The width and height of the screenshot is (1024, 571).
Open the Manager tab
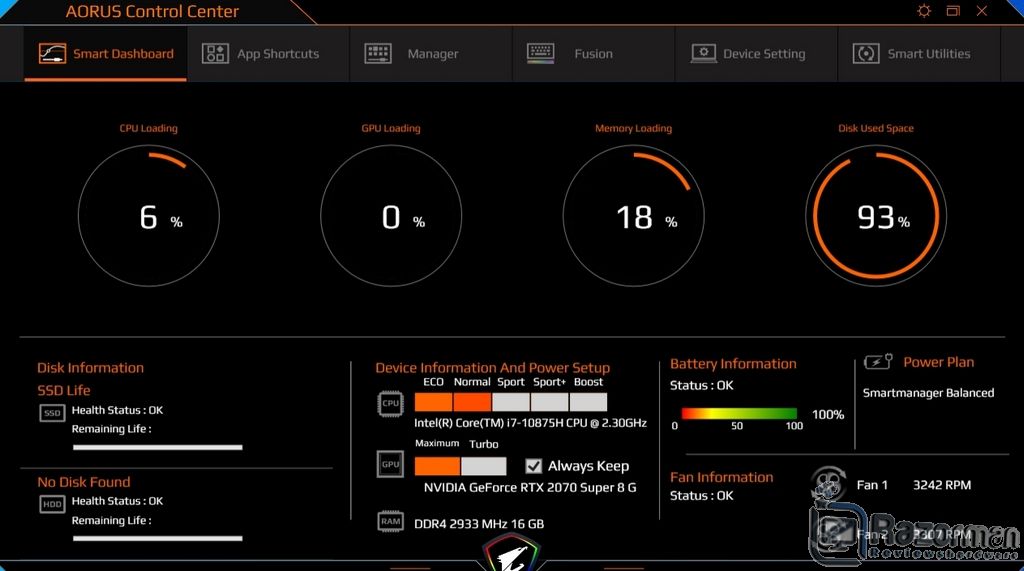[x=430, y=54]
